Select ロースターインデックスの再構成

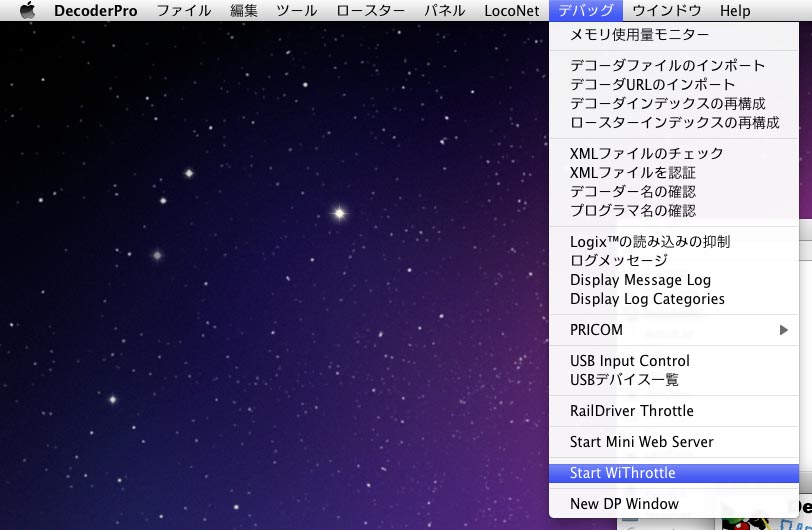point(674,123)
